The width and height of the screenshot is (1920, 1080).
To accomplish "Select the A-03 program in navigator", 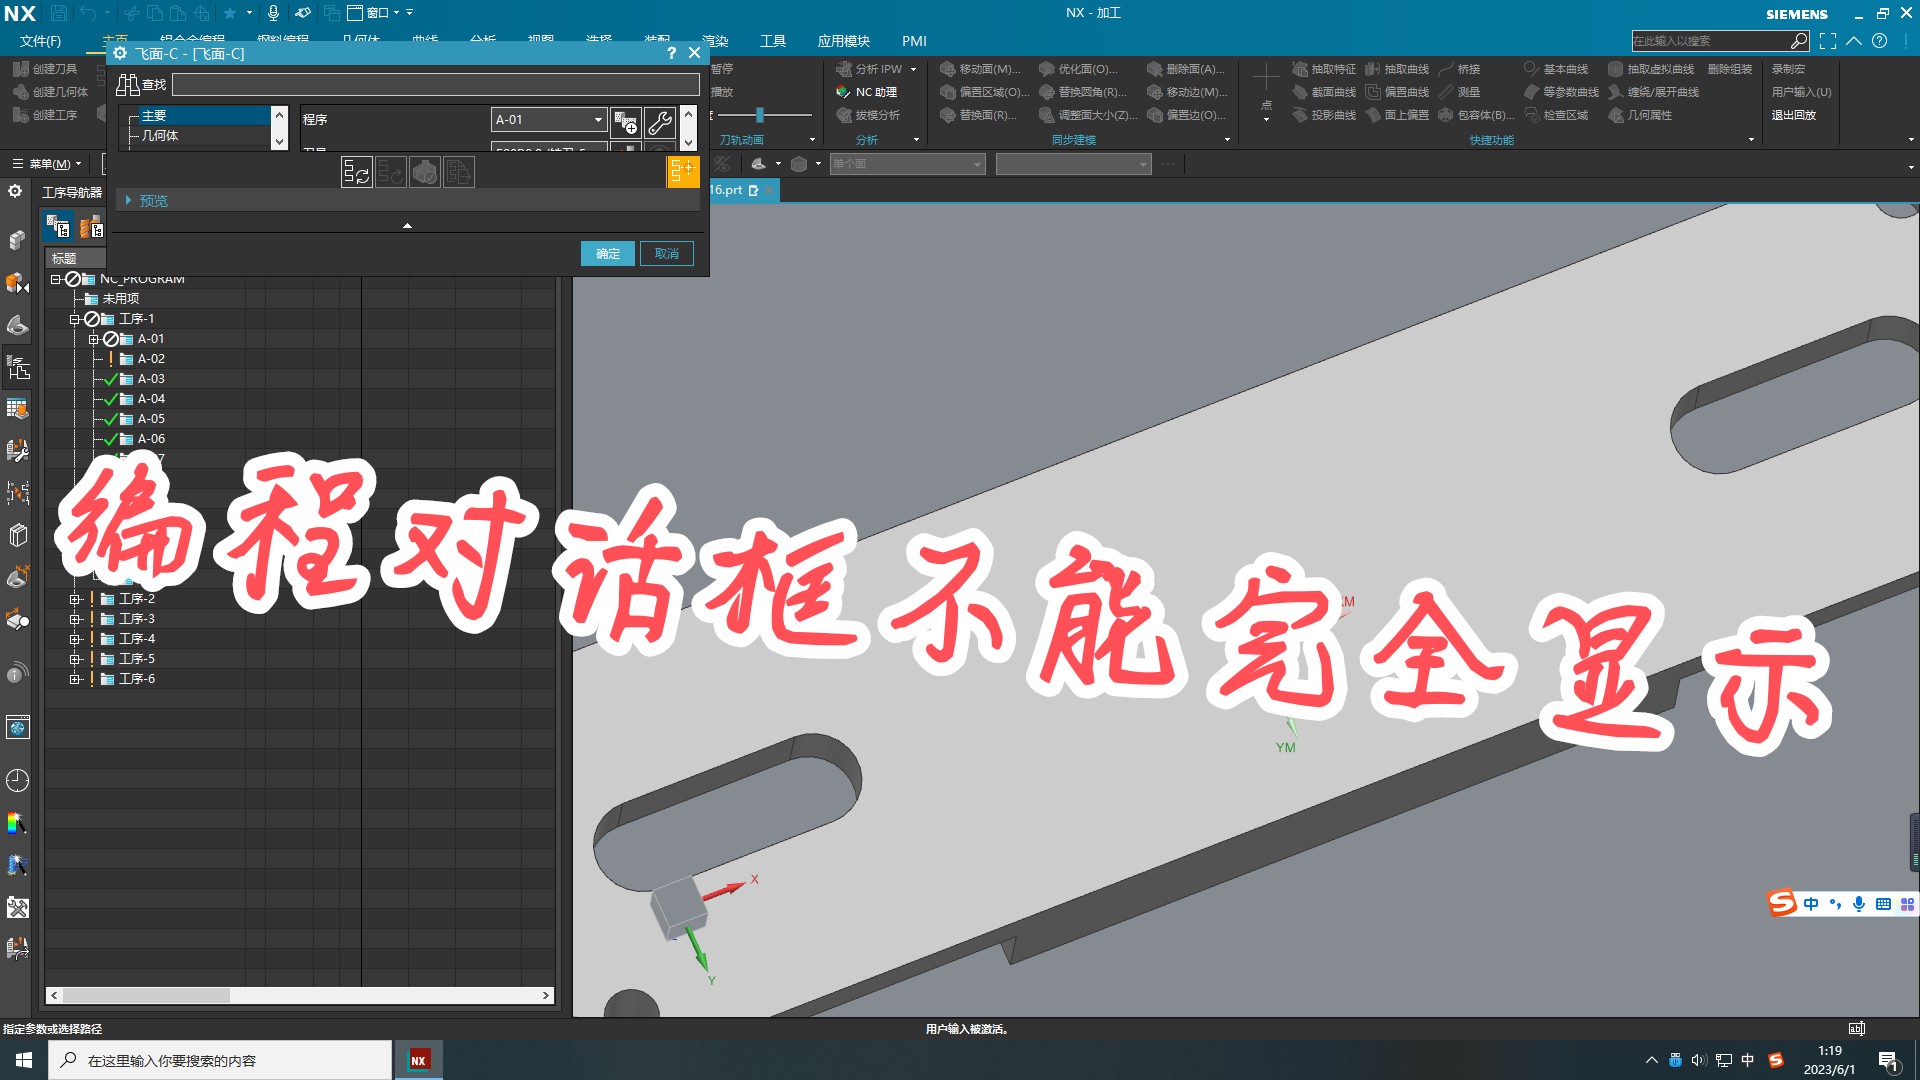I will click(151, 379).
